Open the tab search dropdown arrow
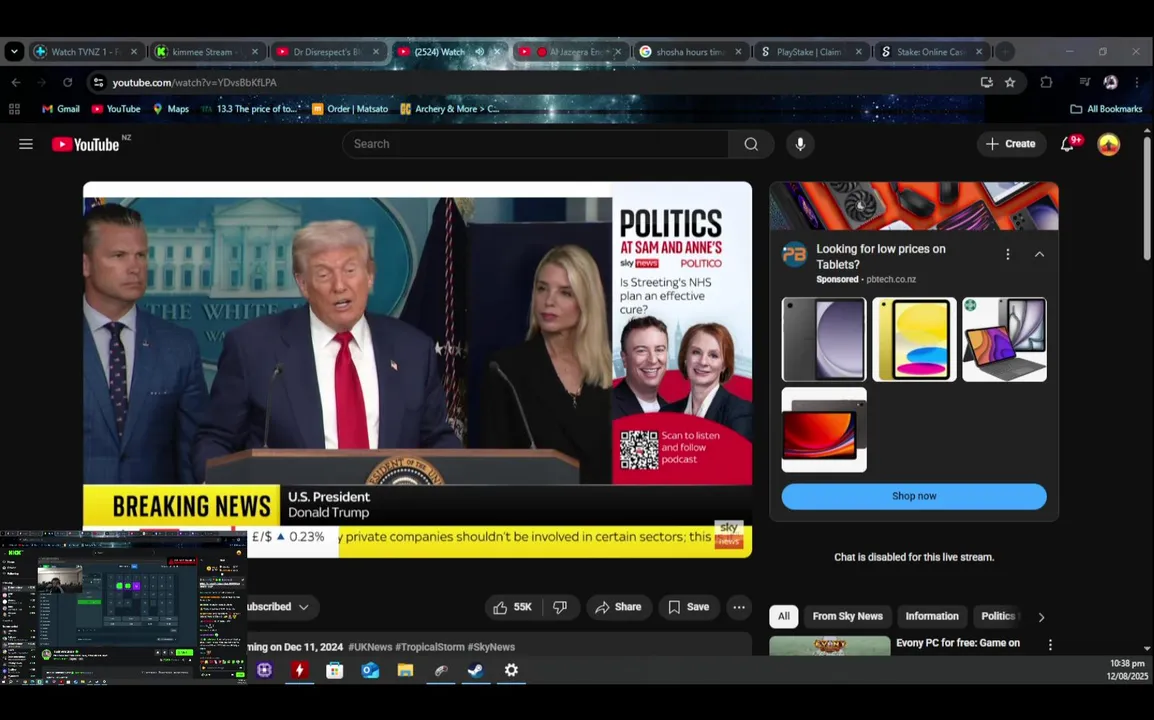This screenshot has height=720, width=1154. 14,52
